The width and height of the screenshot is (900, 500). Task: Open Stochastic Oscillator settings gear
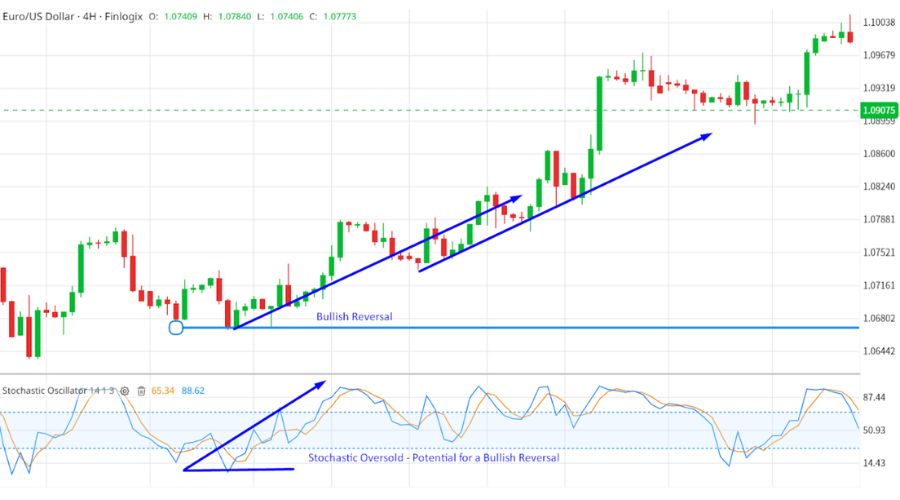click(x=125, y=390)
